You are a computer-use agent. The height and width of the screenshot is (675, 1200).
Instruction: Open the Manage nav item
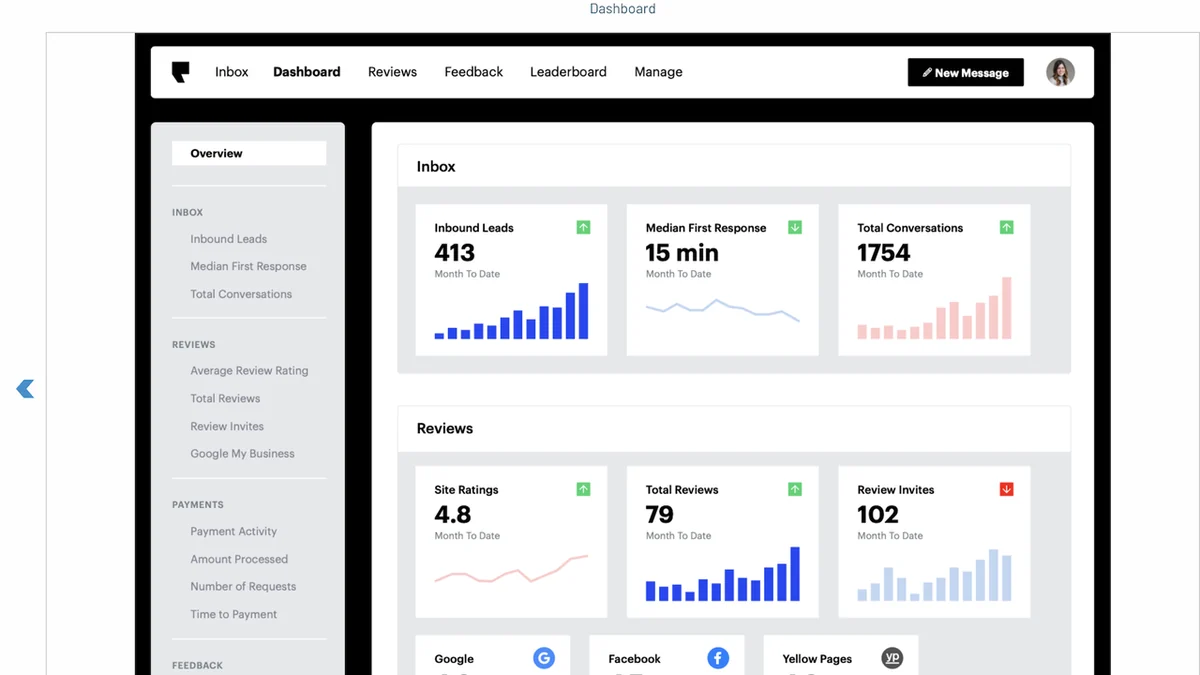pyautogui.click(x=658, y=72)
